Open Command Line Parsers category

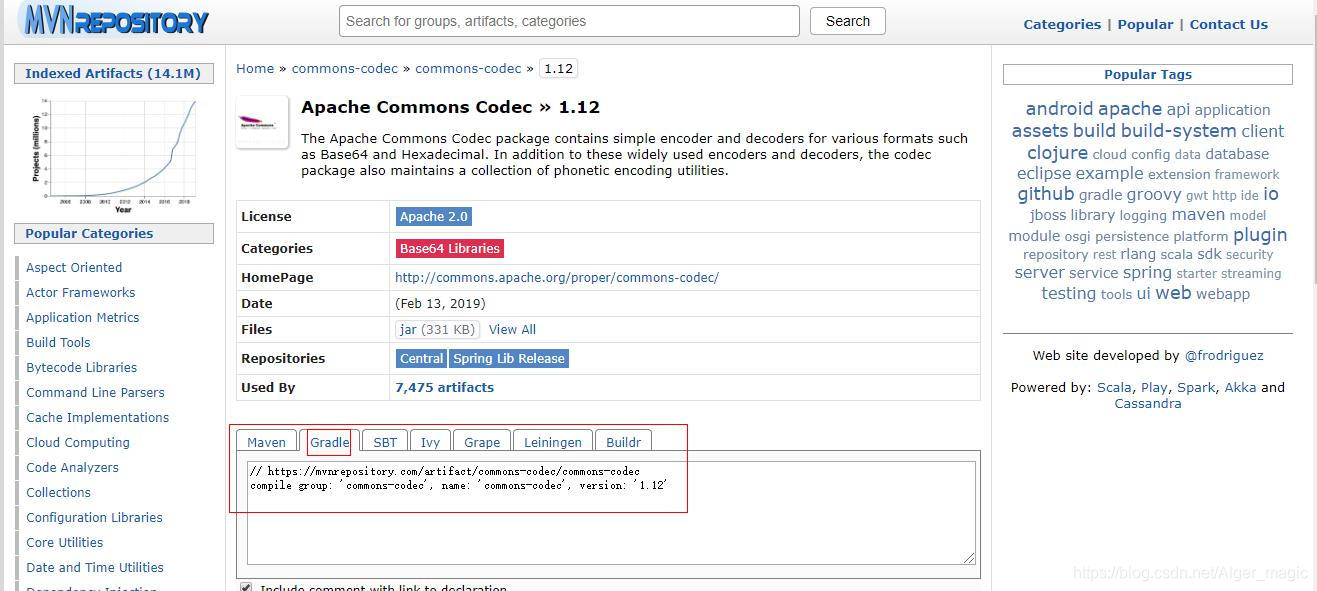click(x=95, y=392)
